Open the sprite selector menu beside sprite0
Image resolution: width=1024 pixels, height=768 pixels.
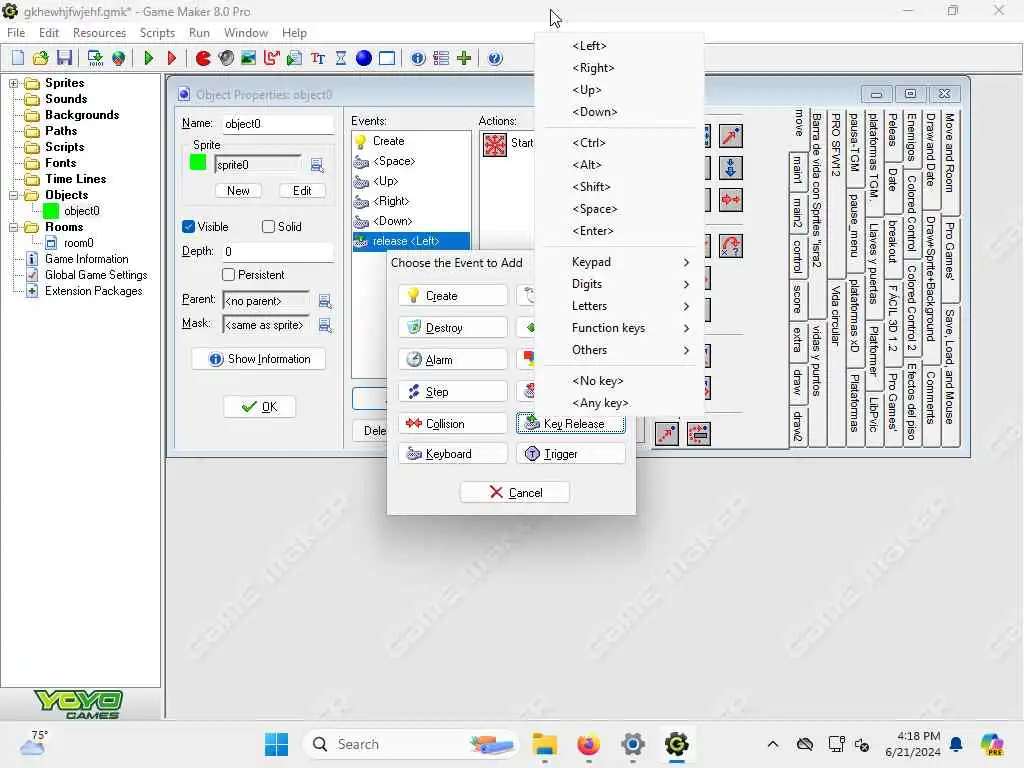317,165
